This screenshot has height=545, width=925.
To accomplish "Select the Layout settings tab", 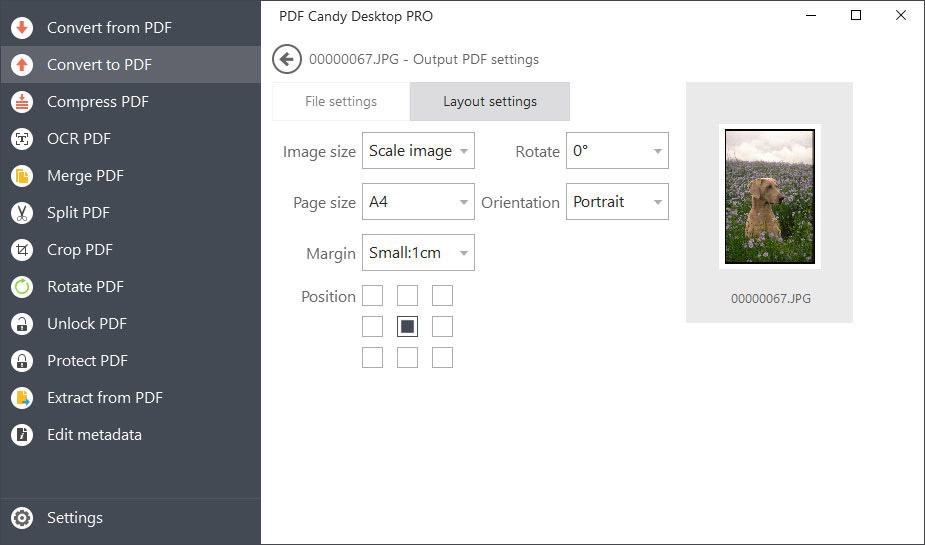I will click(490, 101).
